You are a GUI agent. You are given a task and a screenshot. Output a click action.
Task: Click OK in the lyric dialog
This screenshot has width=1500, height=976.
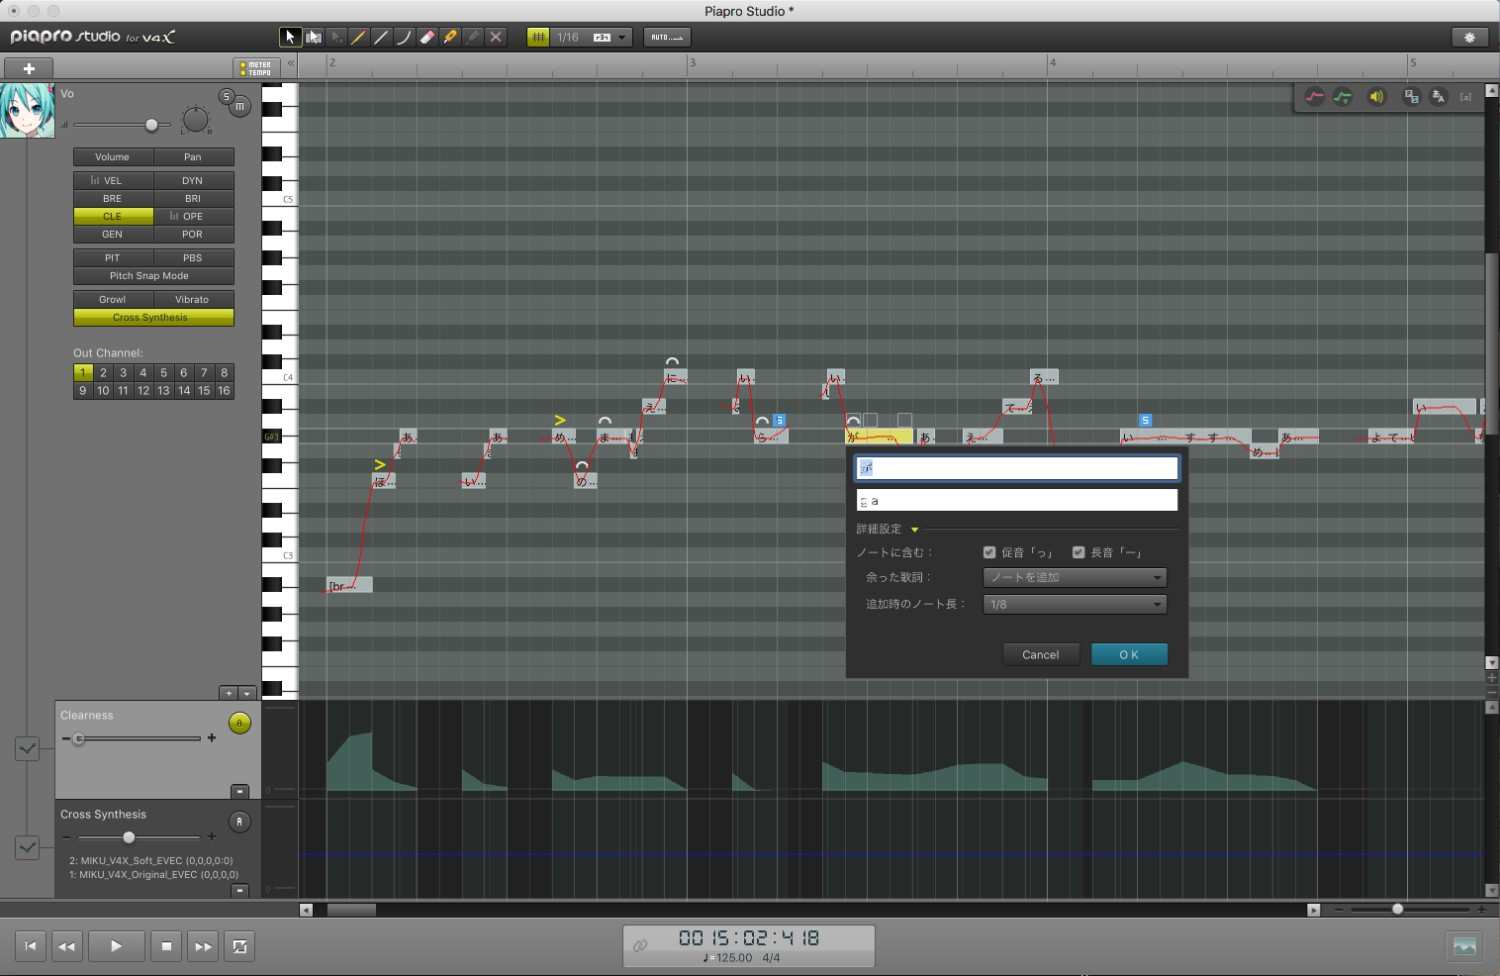tap(1129, 654)
